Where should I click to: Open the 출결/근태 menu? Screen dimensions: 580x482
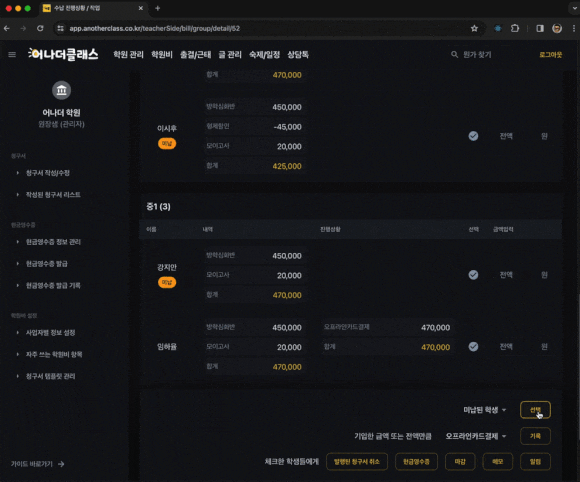pyautogui.click(x=195, y=55)
